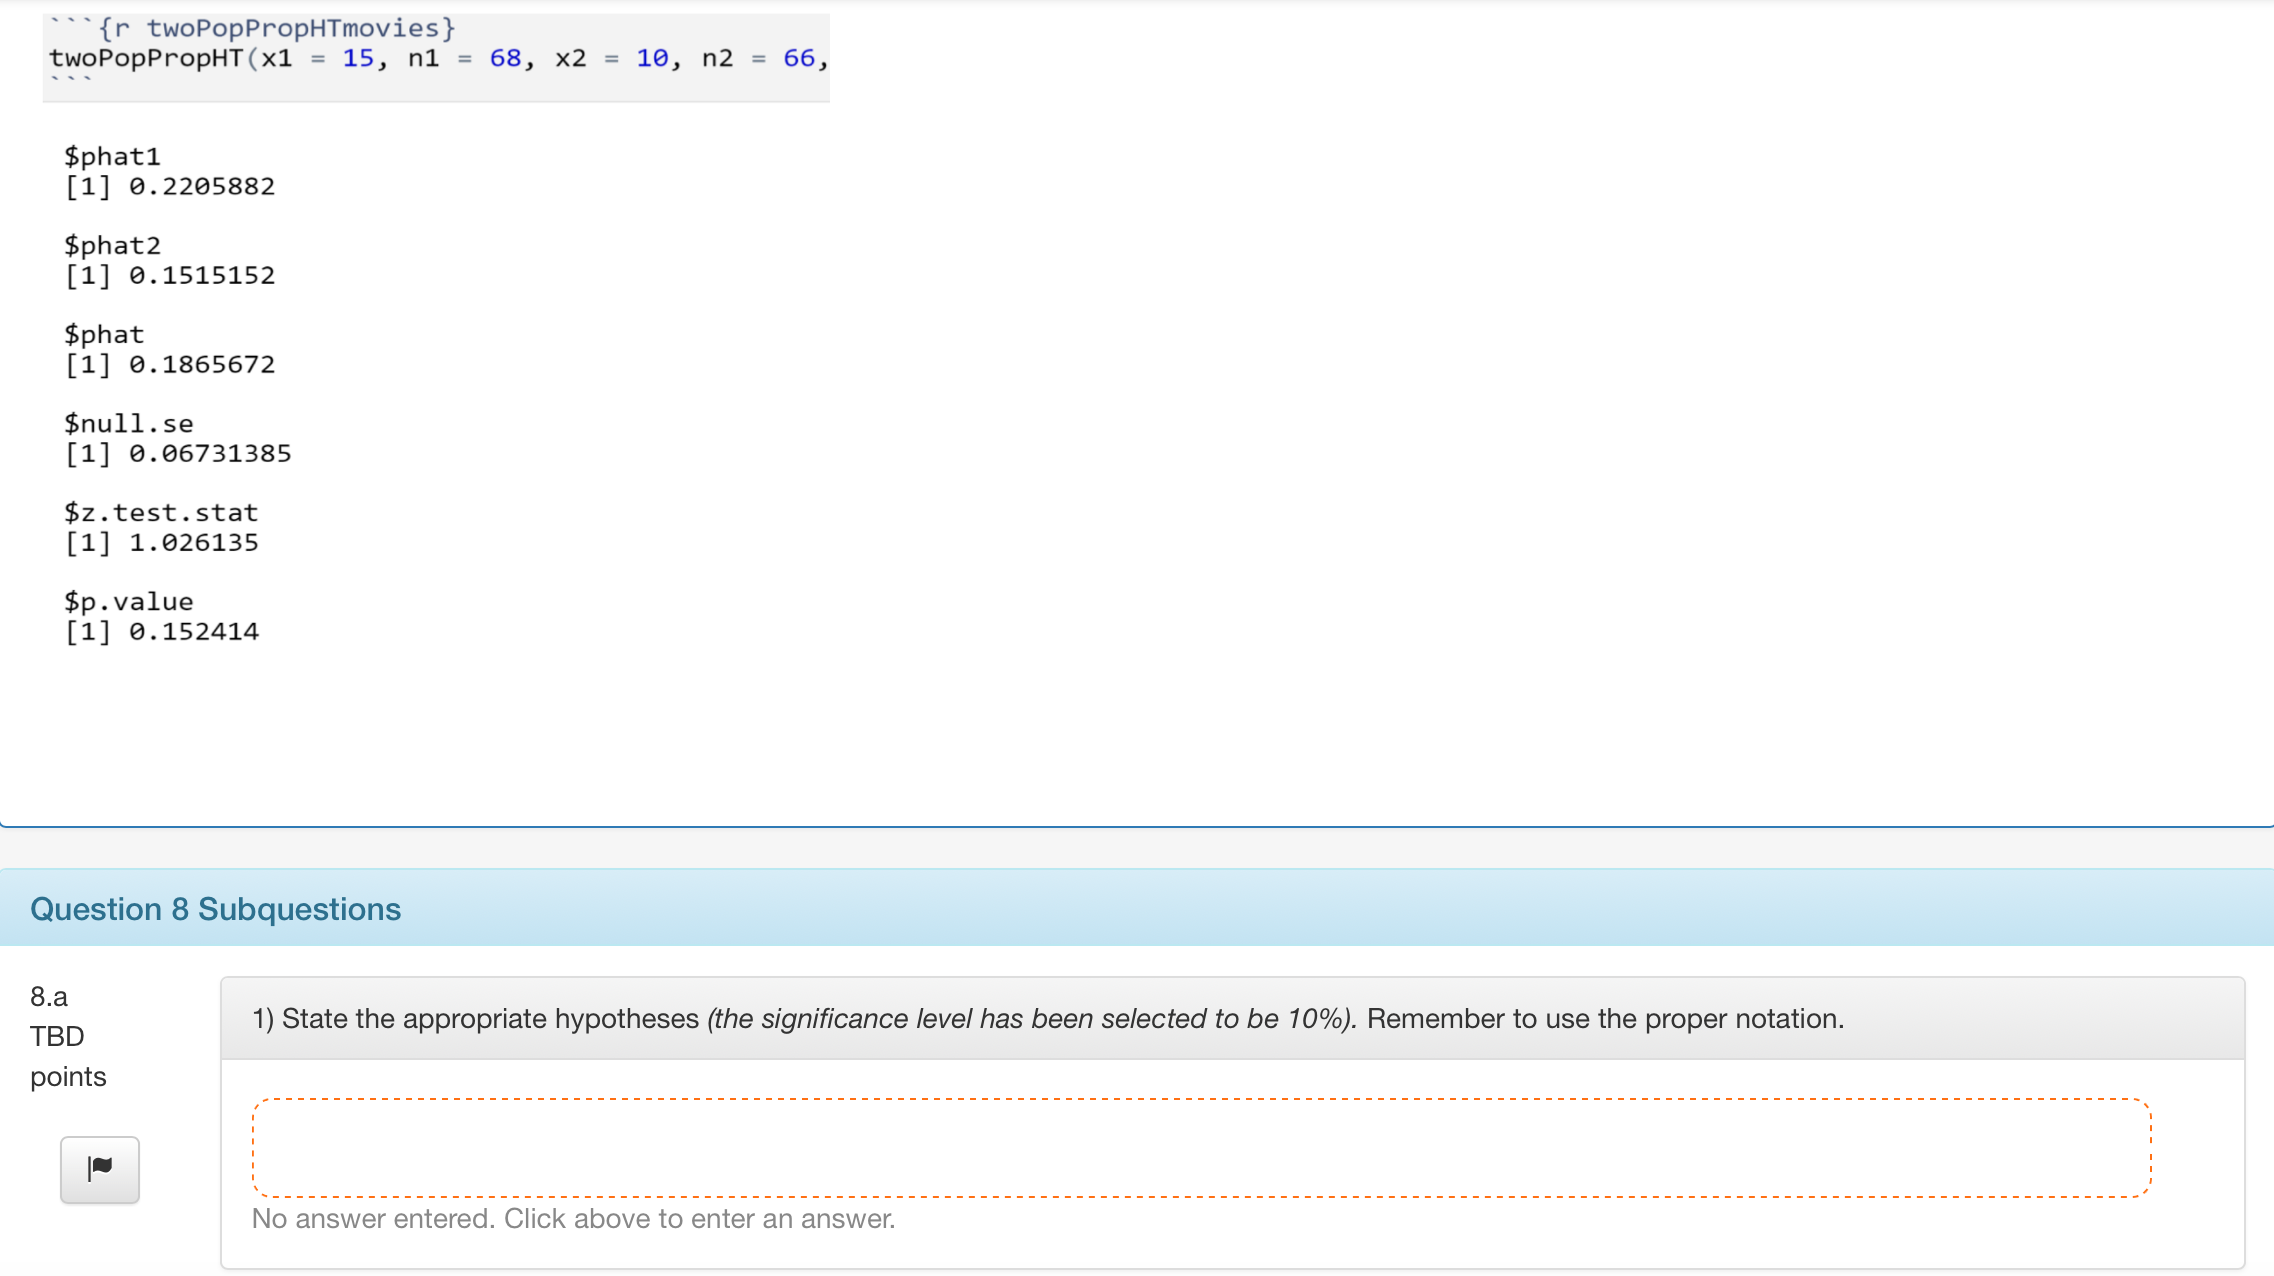
Task: Click the No answer entered link
Action: pyautogui.click(x=574, y=1218)
